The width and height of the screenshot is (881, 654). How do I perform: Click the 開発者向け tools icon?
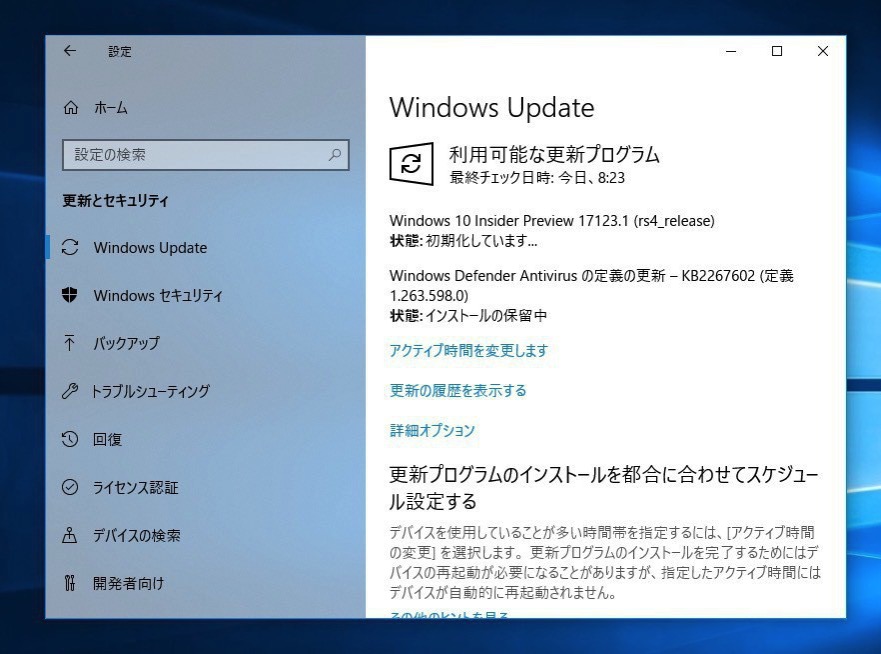pyautogui.click(x=70, y=583)
